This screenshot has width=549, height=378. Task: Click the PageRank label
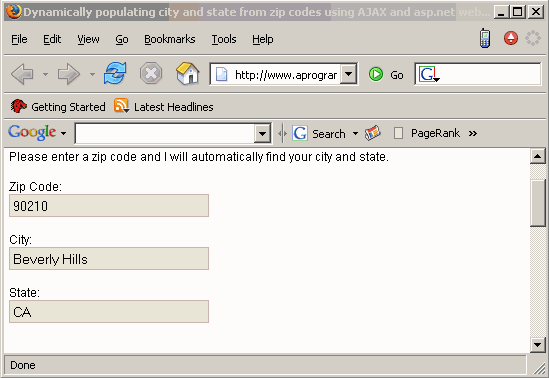point(435,133)
